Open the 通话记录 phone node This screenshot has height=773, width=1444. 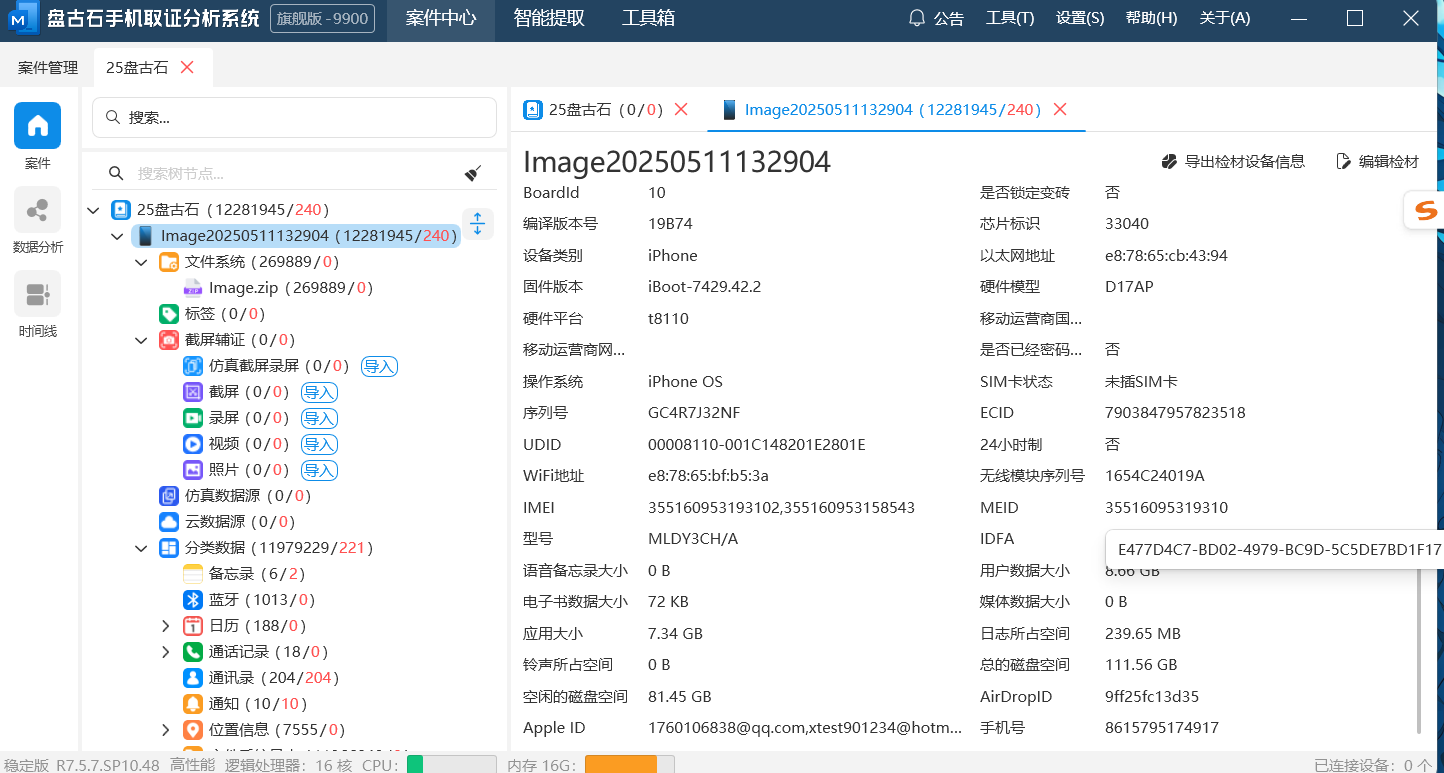tap(256, 652)
